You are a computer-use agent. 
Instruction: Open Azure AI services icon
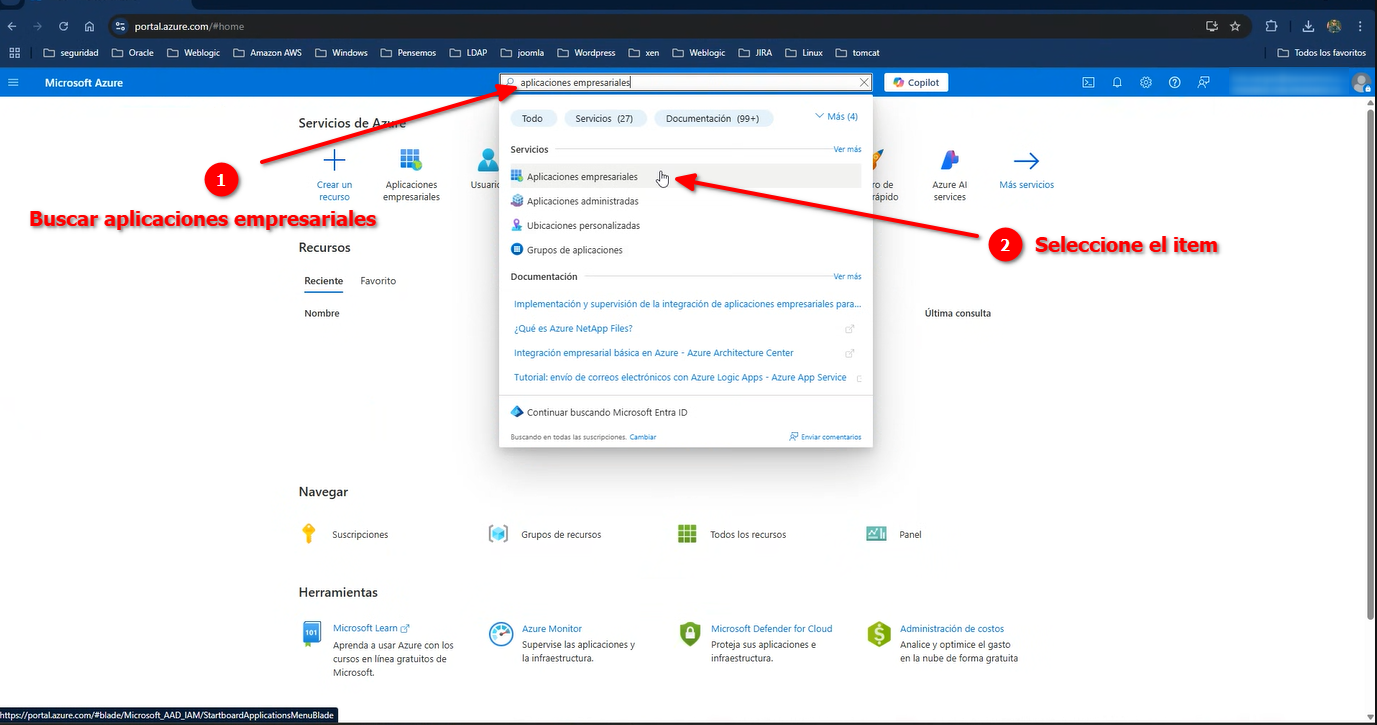point(949,161)
